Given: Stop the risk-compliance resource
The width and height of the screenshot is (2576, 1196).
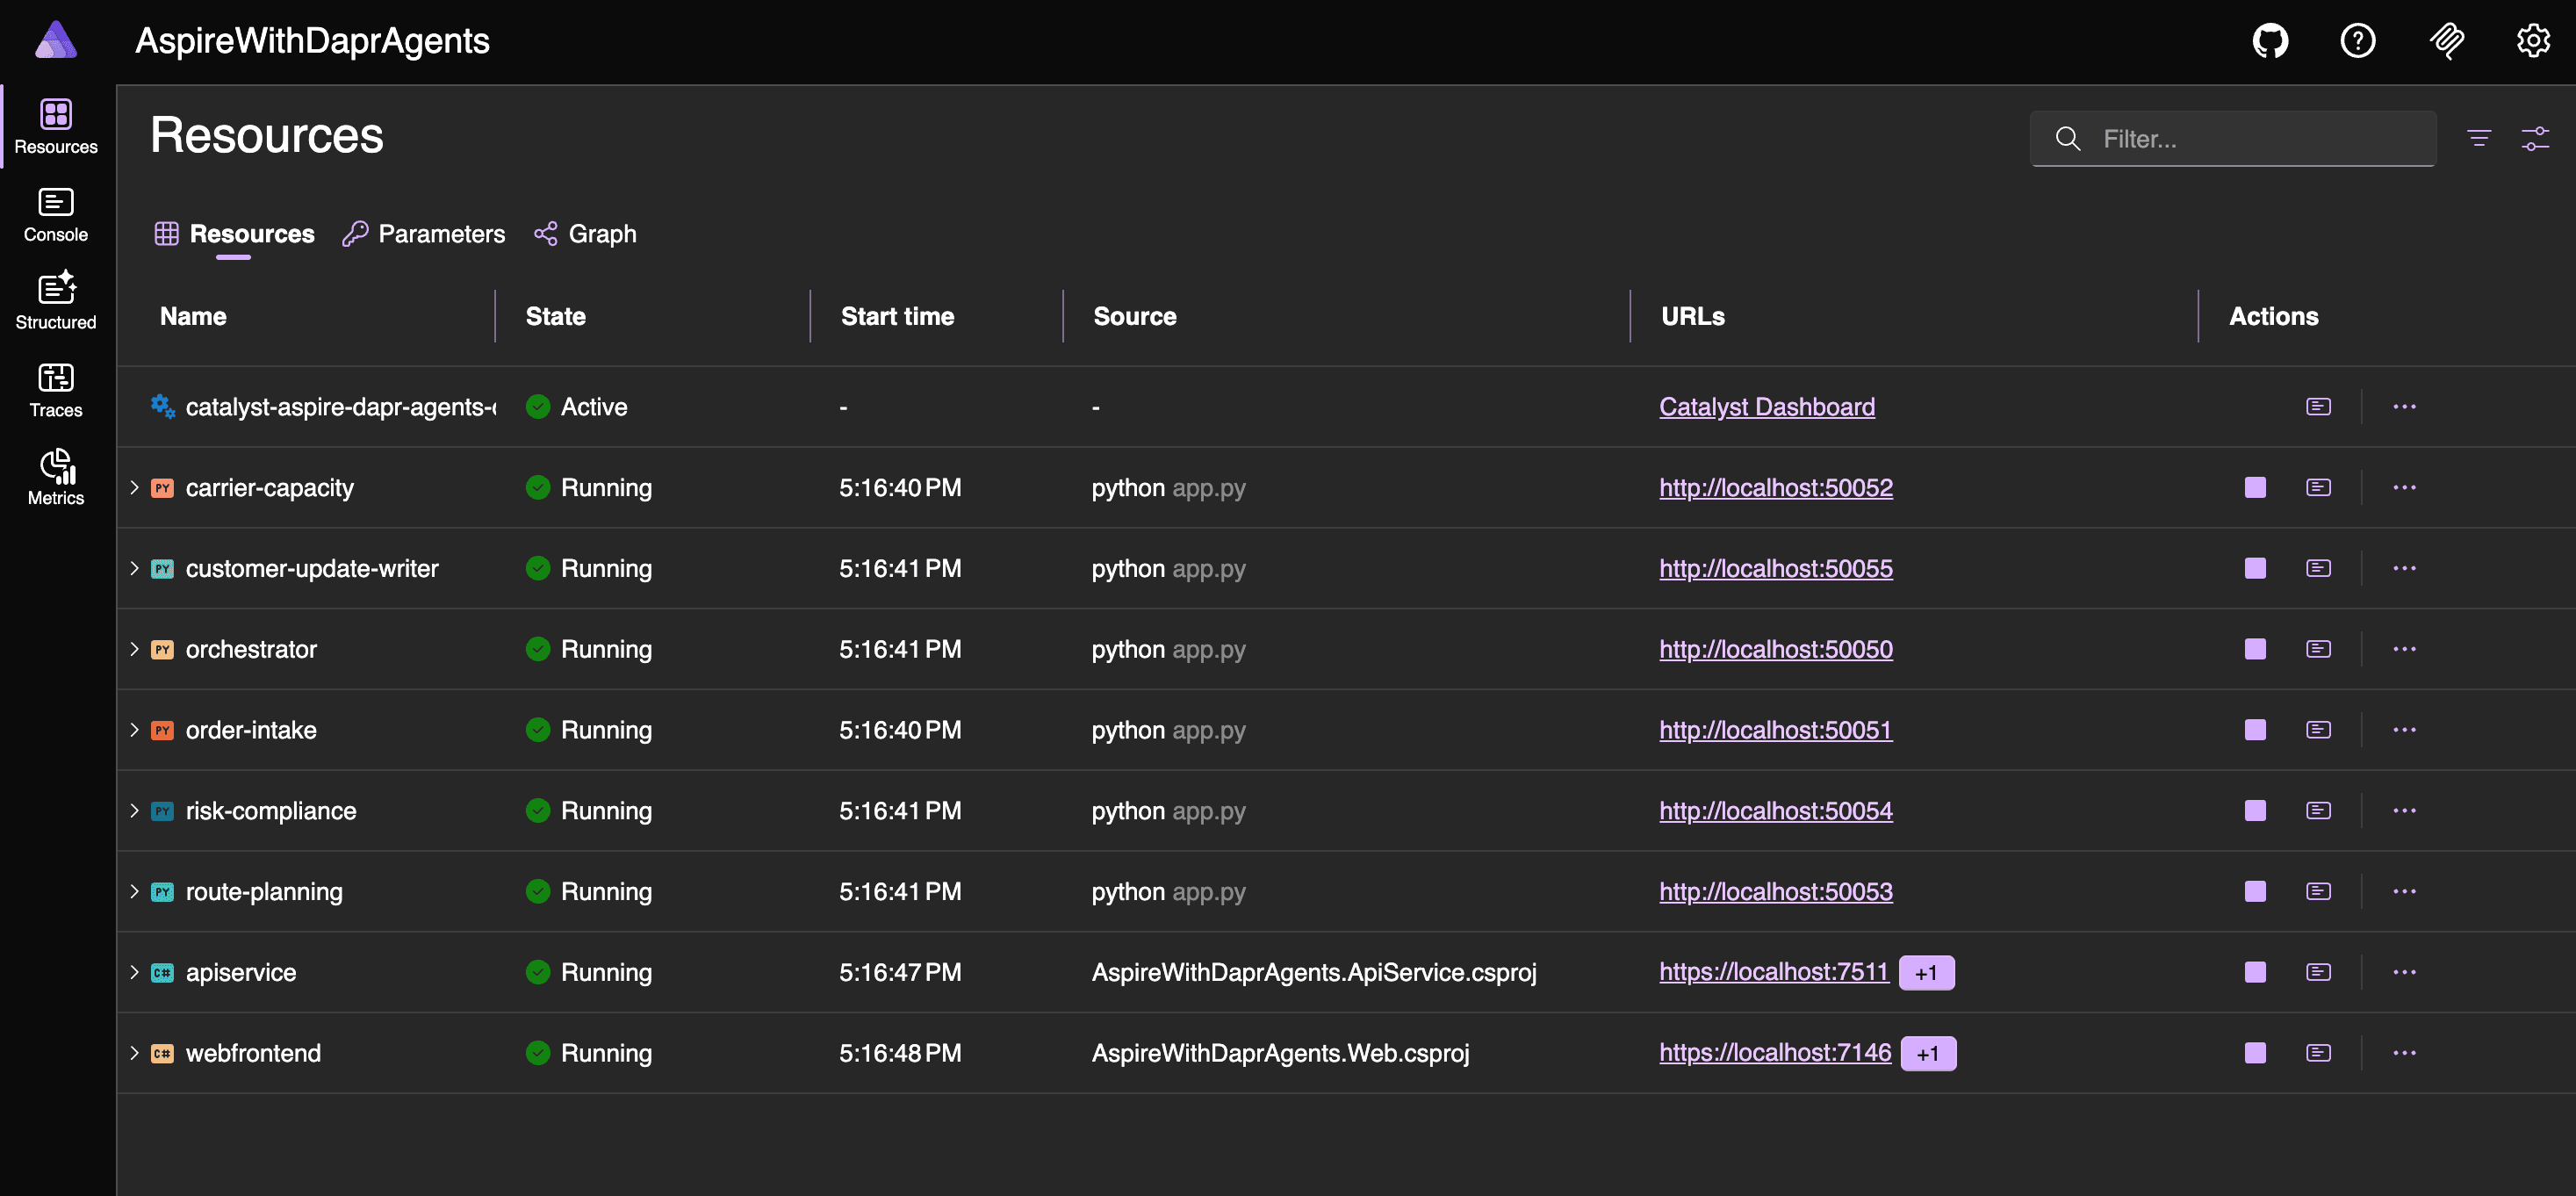Looking at the screenshot, I should [2255, 810].
